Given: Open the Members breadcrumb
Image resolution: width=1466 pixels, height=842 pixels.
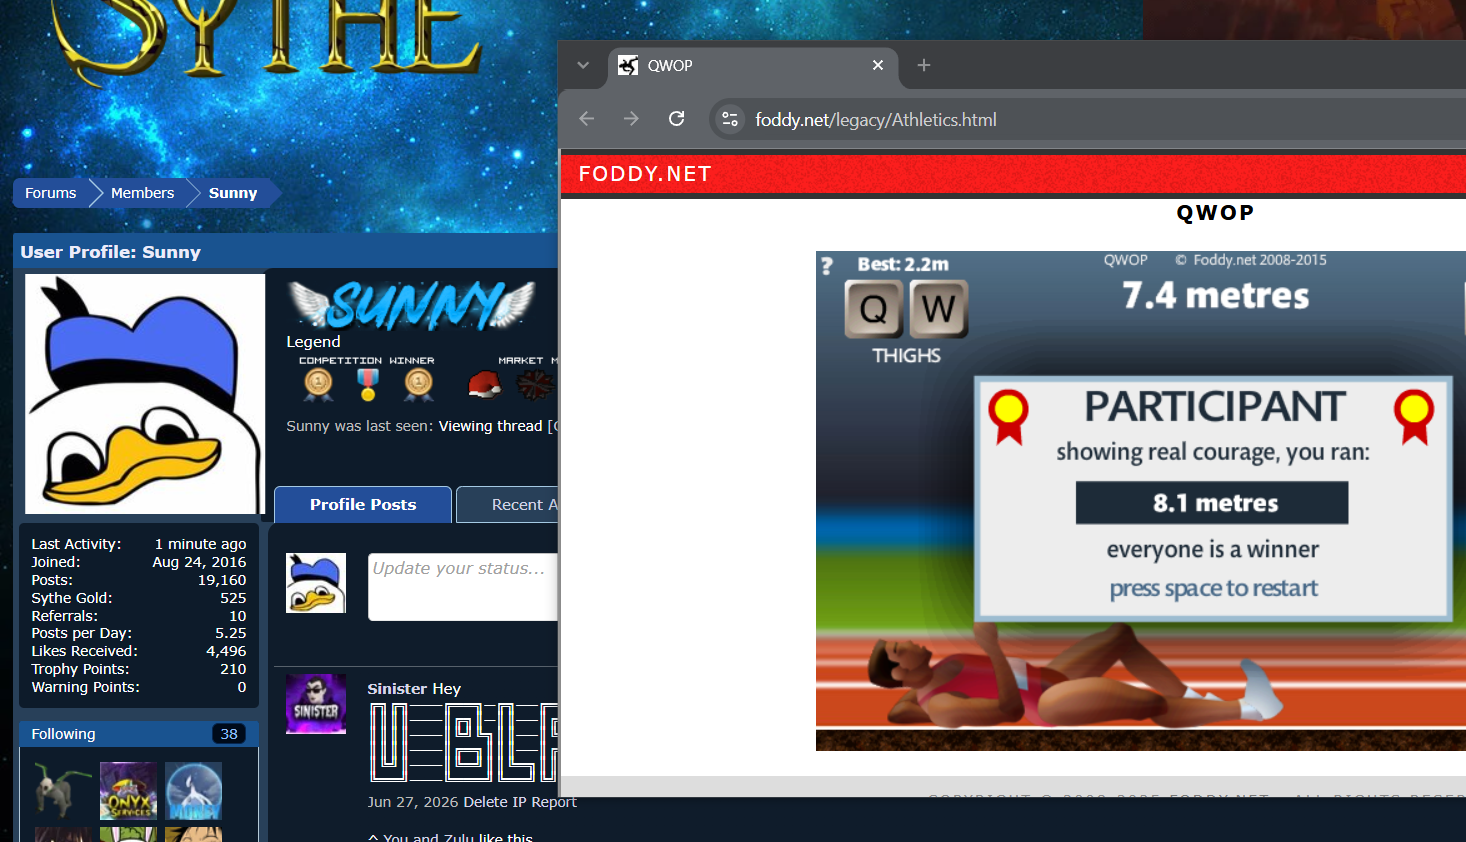Looking at the screenshot, I should [142, 193].
